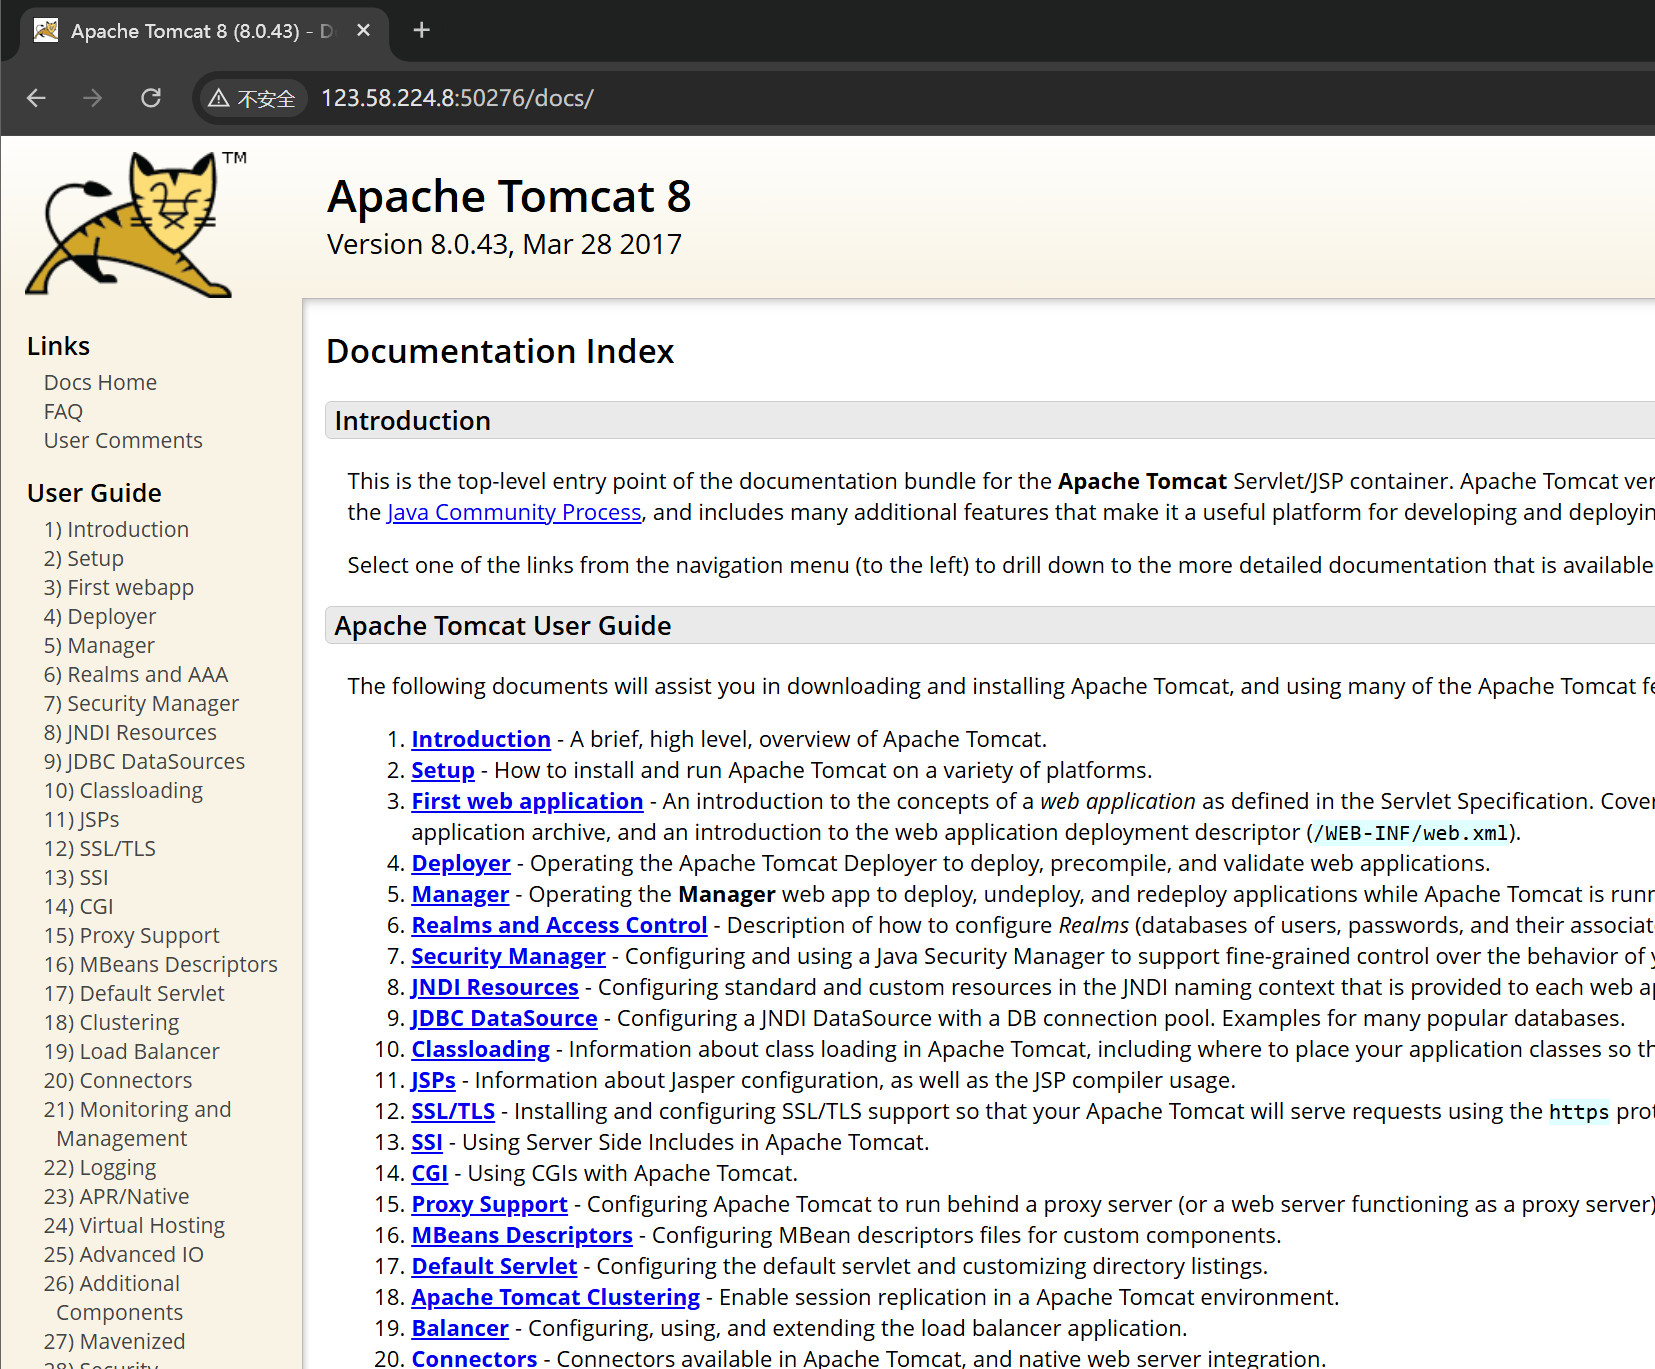Open the SSI link in main list
The image size is (1655, 1369).
427,1142
